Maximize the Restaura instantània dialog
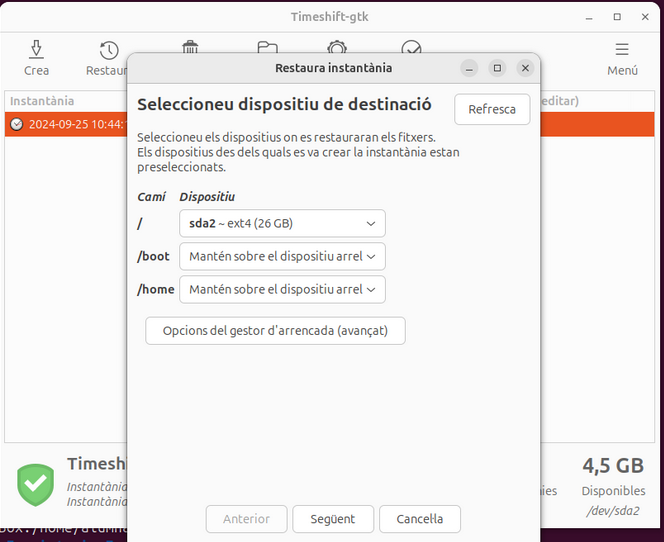Screen dimensions: 664x542 [497, 68]
